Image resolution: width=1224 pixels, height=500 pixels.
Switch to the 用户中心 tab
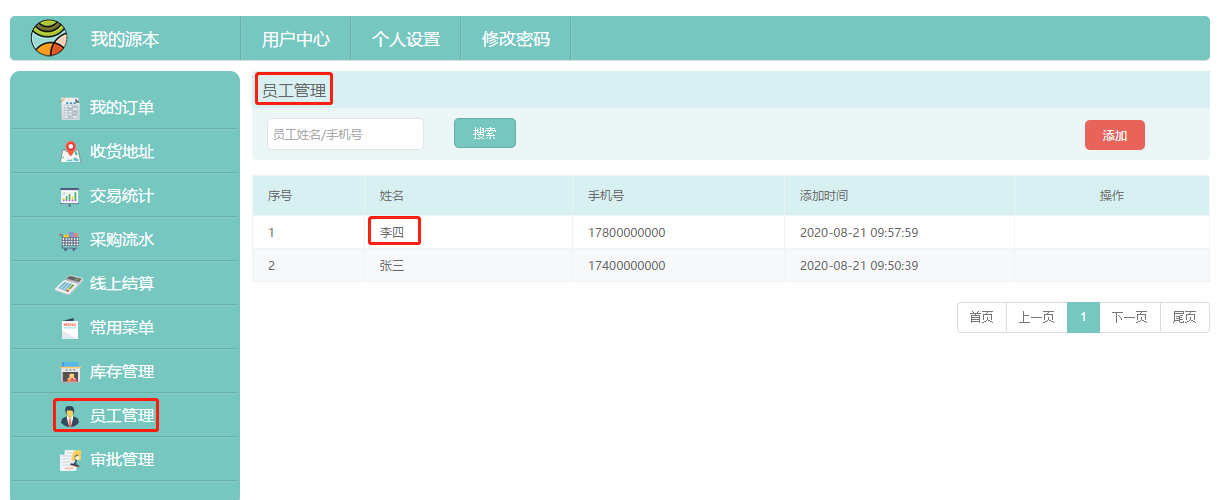coord(296,39)
